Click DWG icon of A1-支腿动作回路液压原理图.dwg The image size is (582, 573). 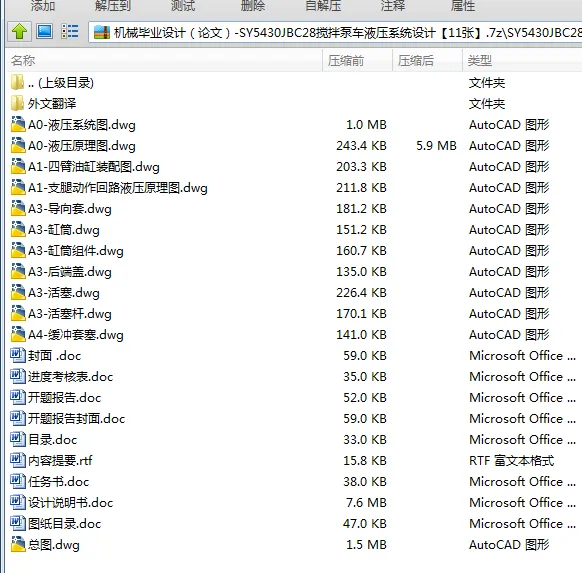pyautogui.click(x=18, y=187)
